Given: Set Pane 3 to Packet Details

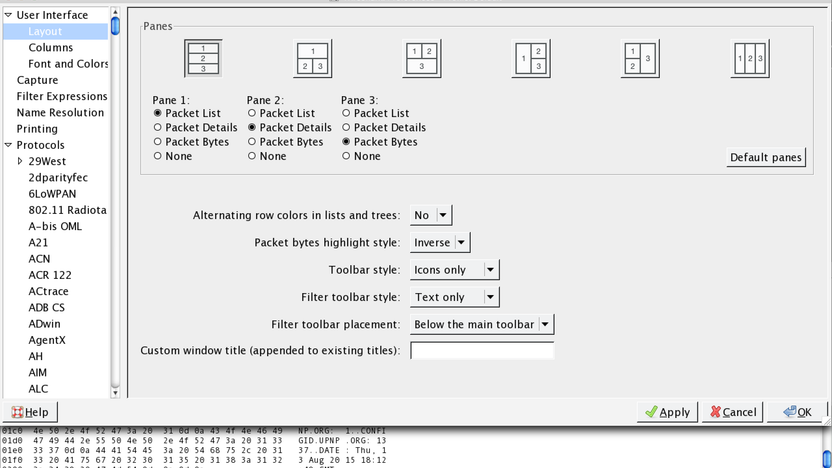Looking at the screenshot, I should point(384,127).
